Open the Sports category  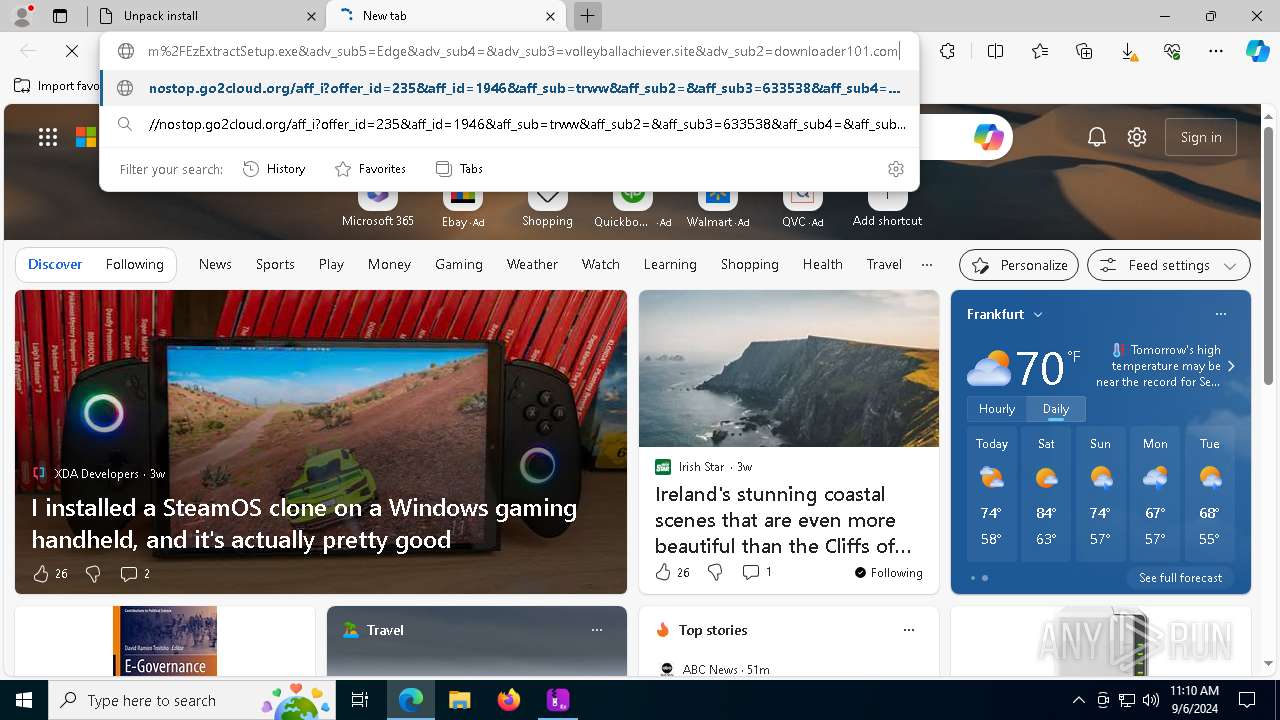tap(275, 264)
